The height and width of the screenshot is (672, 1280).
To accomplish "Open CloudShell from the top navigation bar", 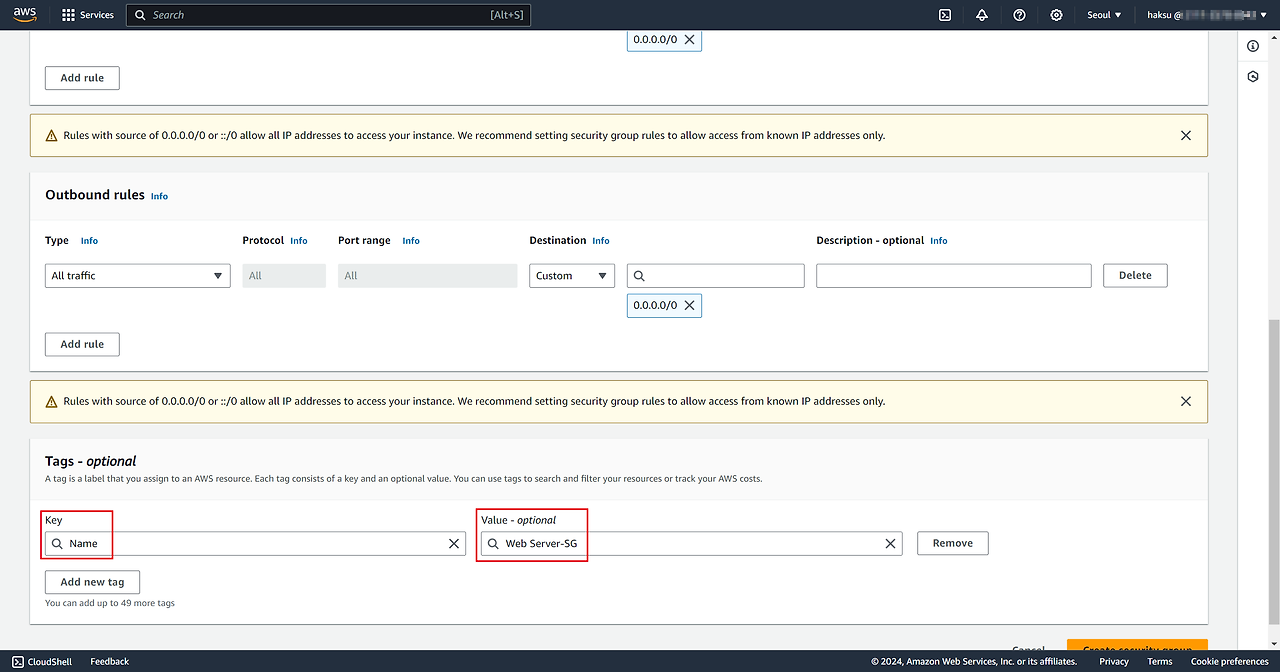I will (x=944, y=15).
